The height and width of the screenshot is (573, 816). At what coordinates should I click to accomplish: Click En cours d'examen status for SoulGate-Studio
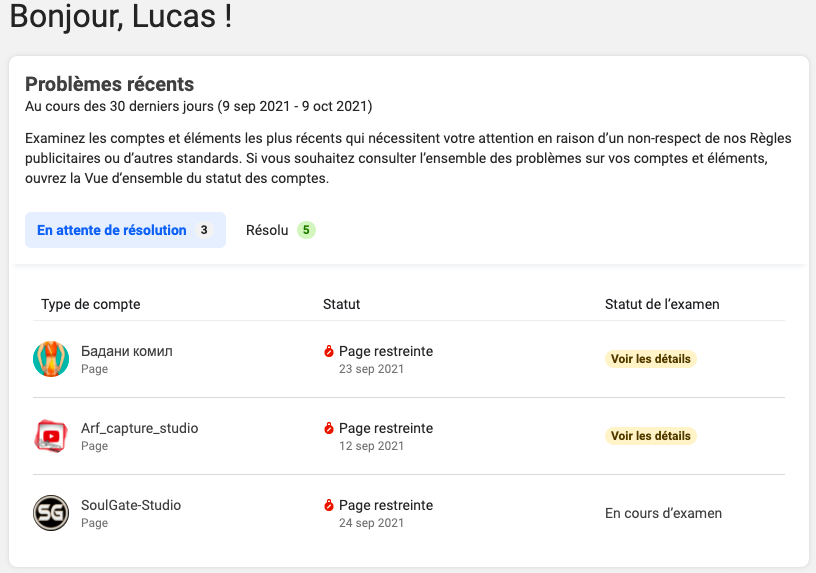664,513
